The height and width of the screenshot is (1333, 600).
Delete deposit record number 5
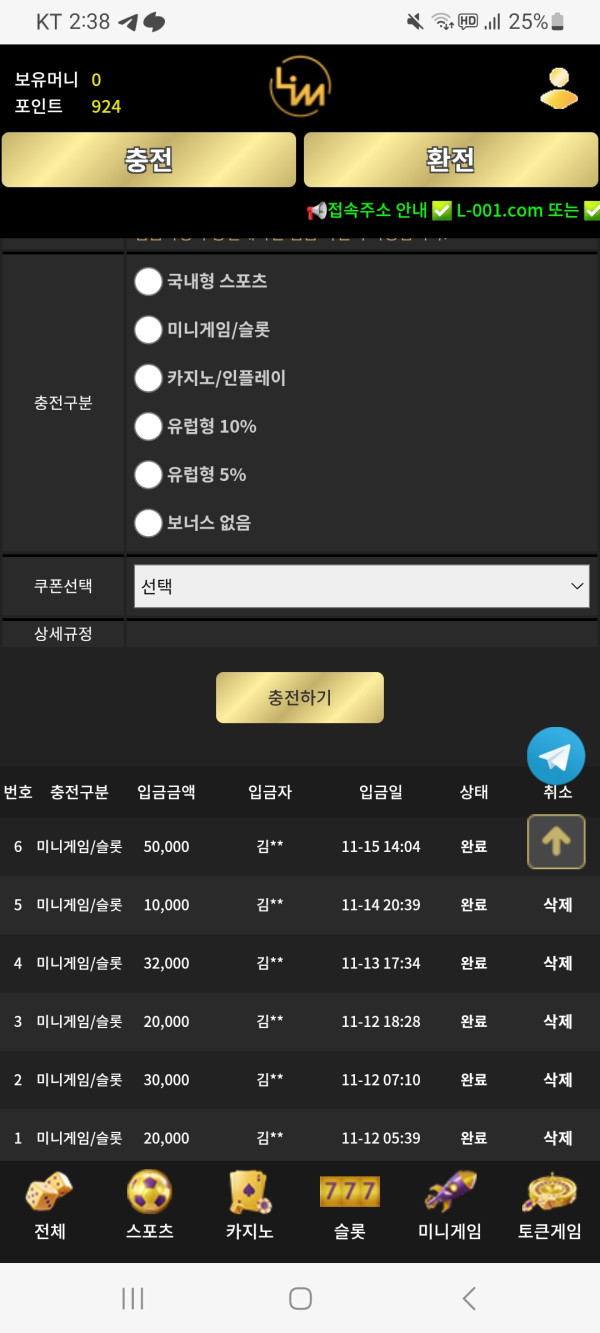point(557,905)
